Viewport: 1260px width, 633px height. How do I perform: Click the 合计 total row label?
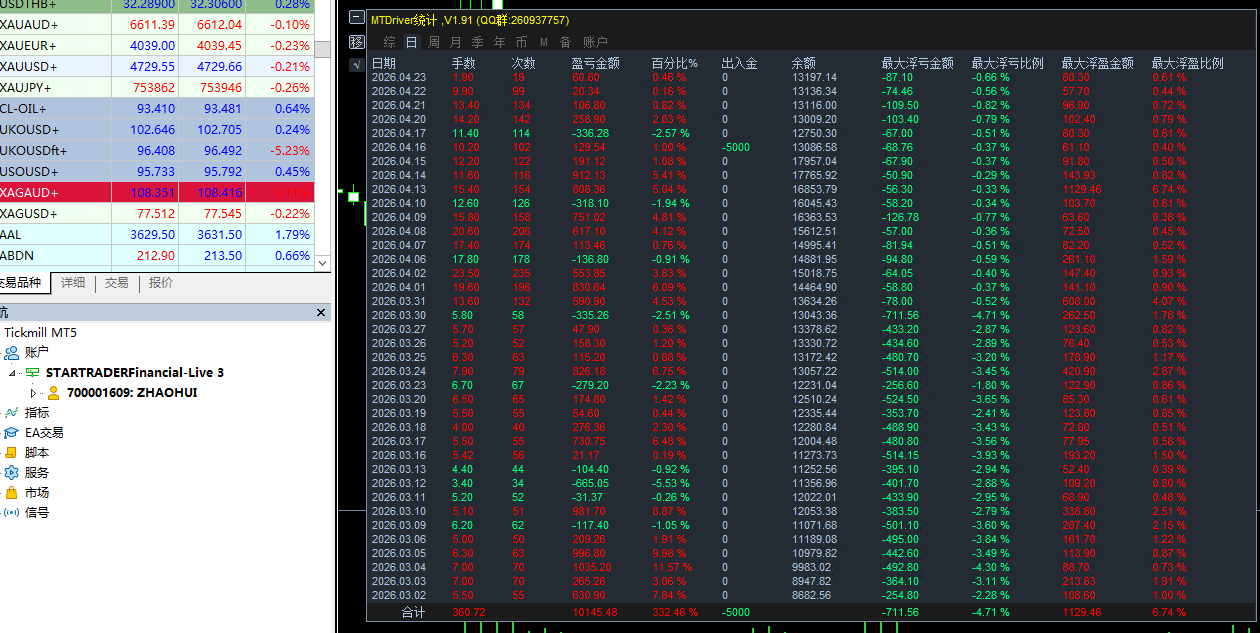pyautogui.click(x=413, y=612)
